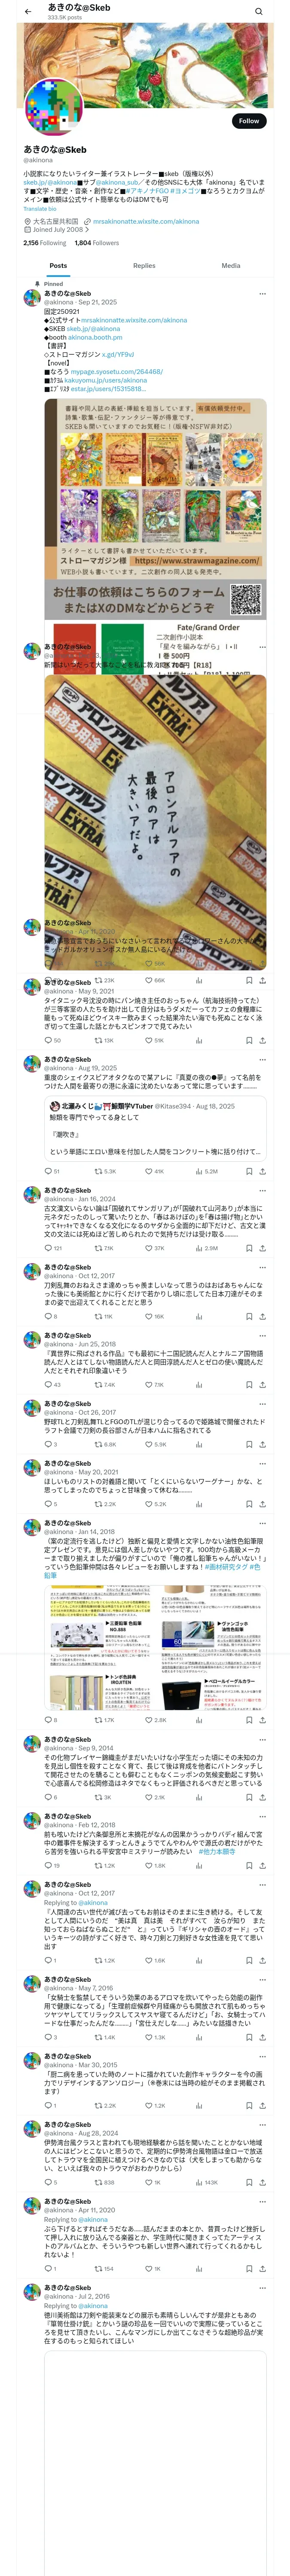Switch to the Replies tab

[x=144, y=266]
